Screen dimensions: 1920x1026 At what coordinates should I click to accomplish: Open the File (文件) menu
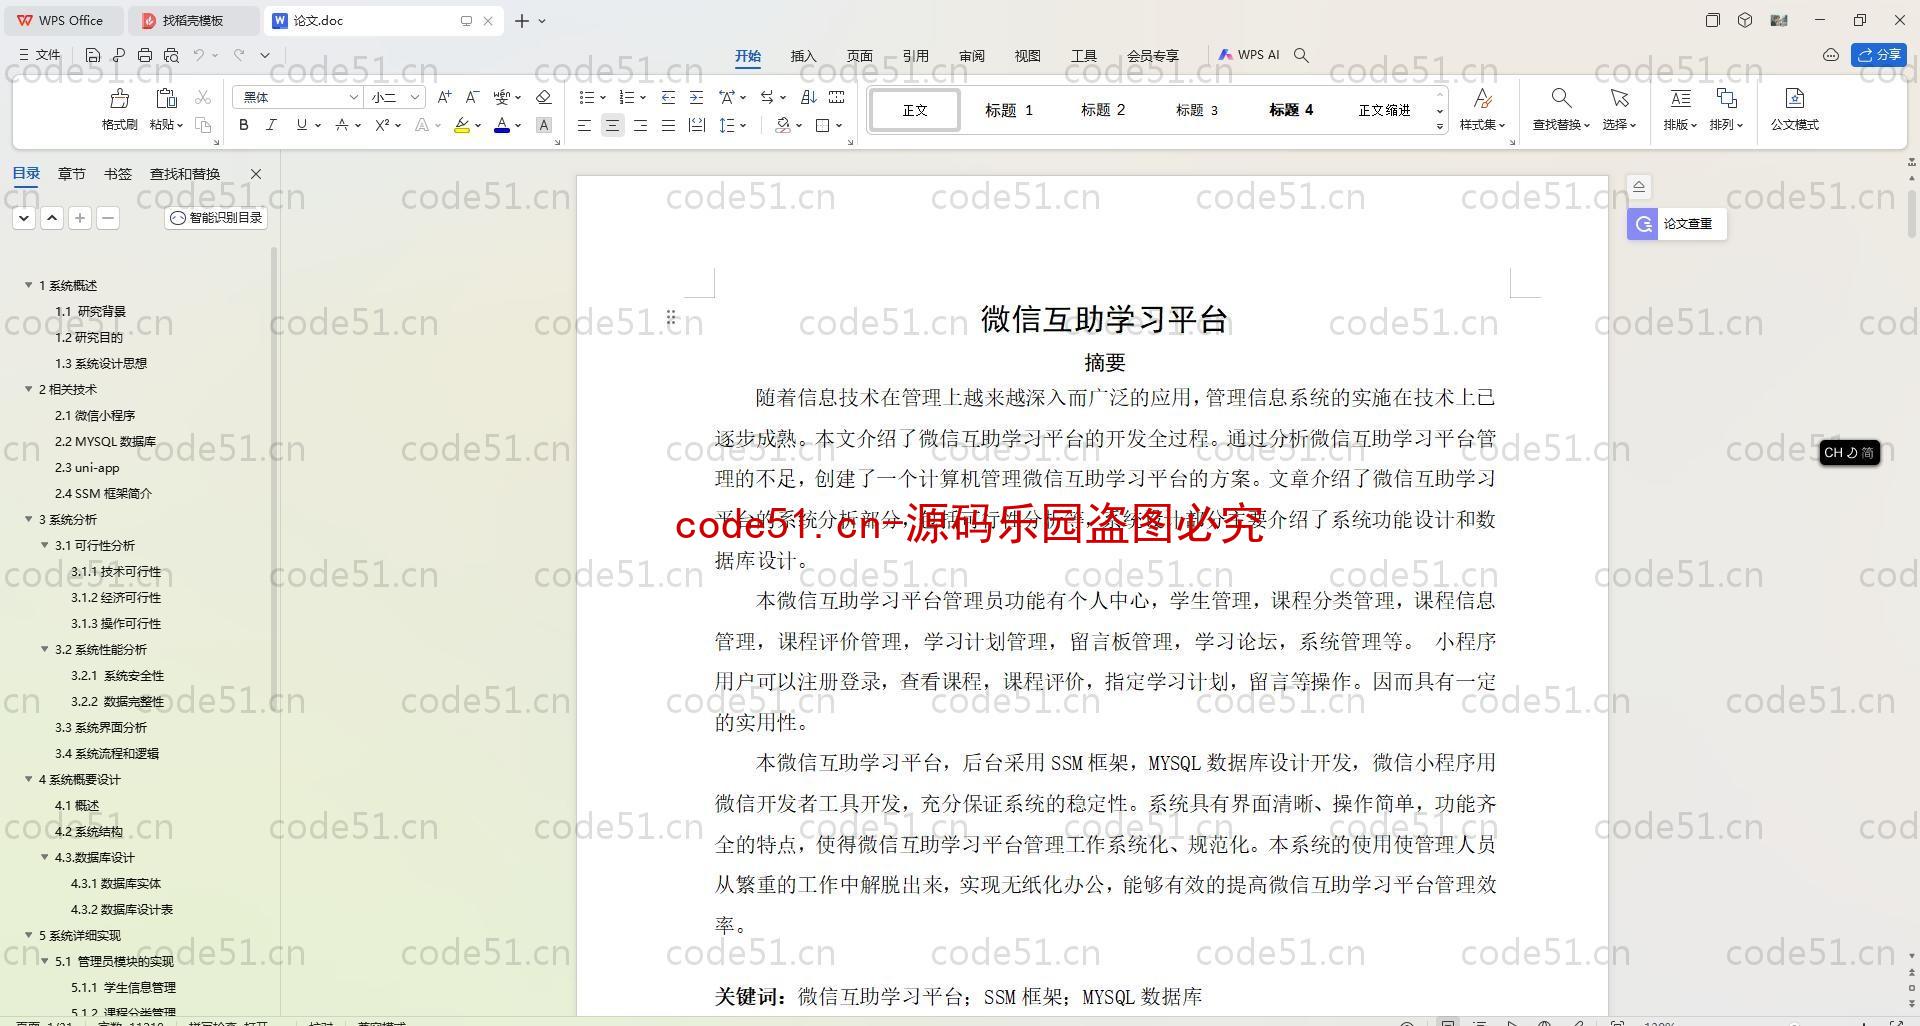(40, 55)
